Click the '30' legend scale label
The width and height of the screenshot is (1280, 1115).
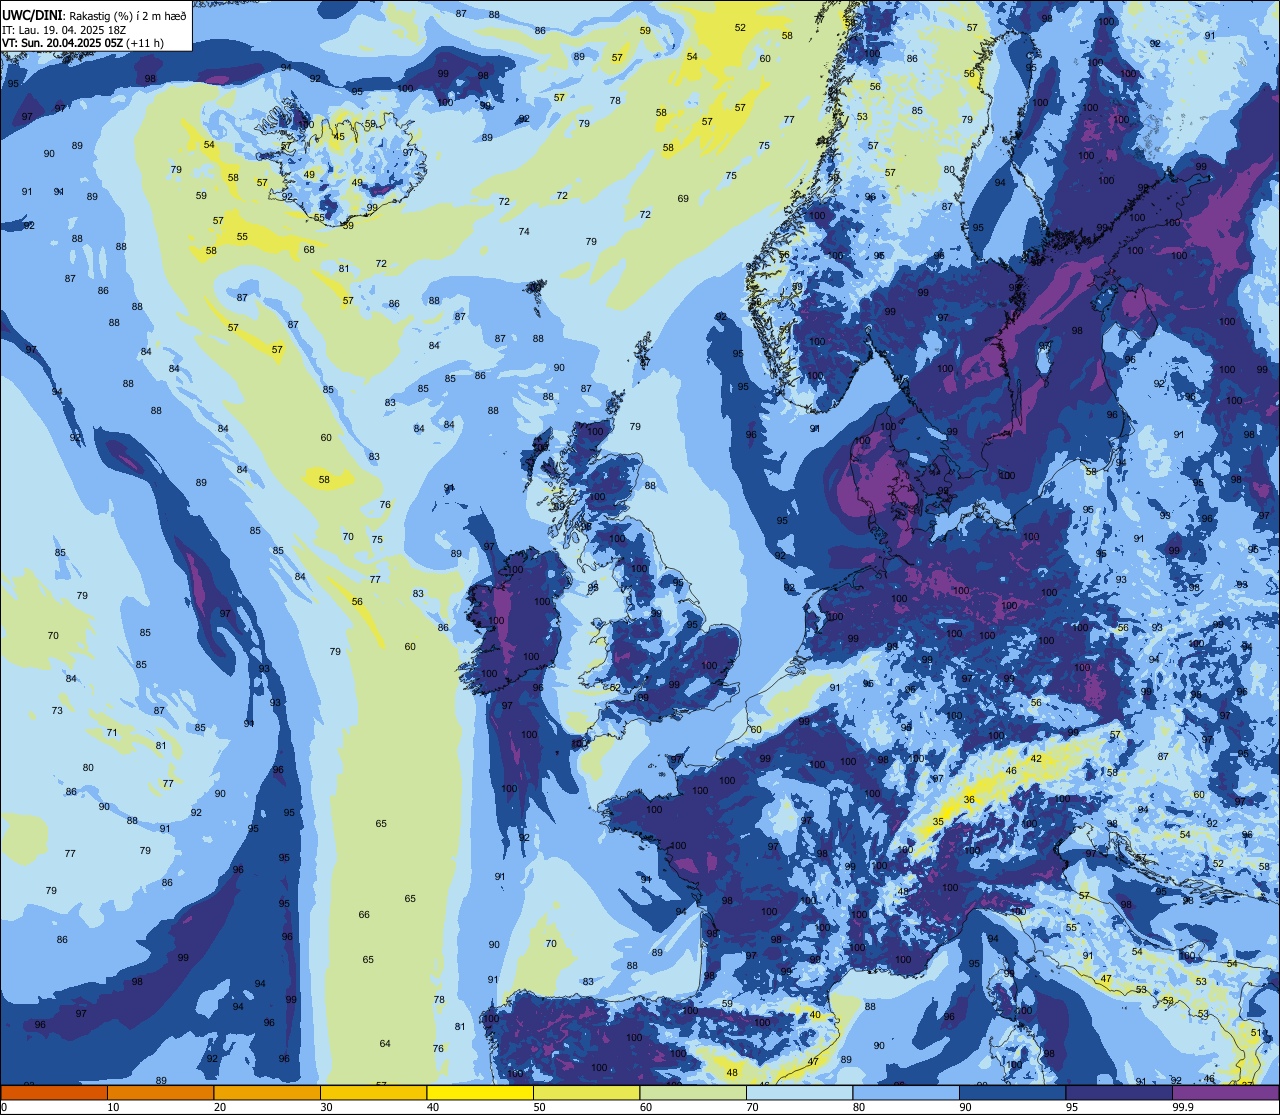[x=326, y=1107]
